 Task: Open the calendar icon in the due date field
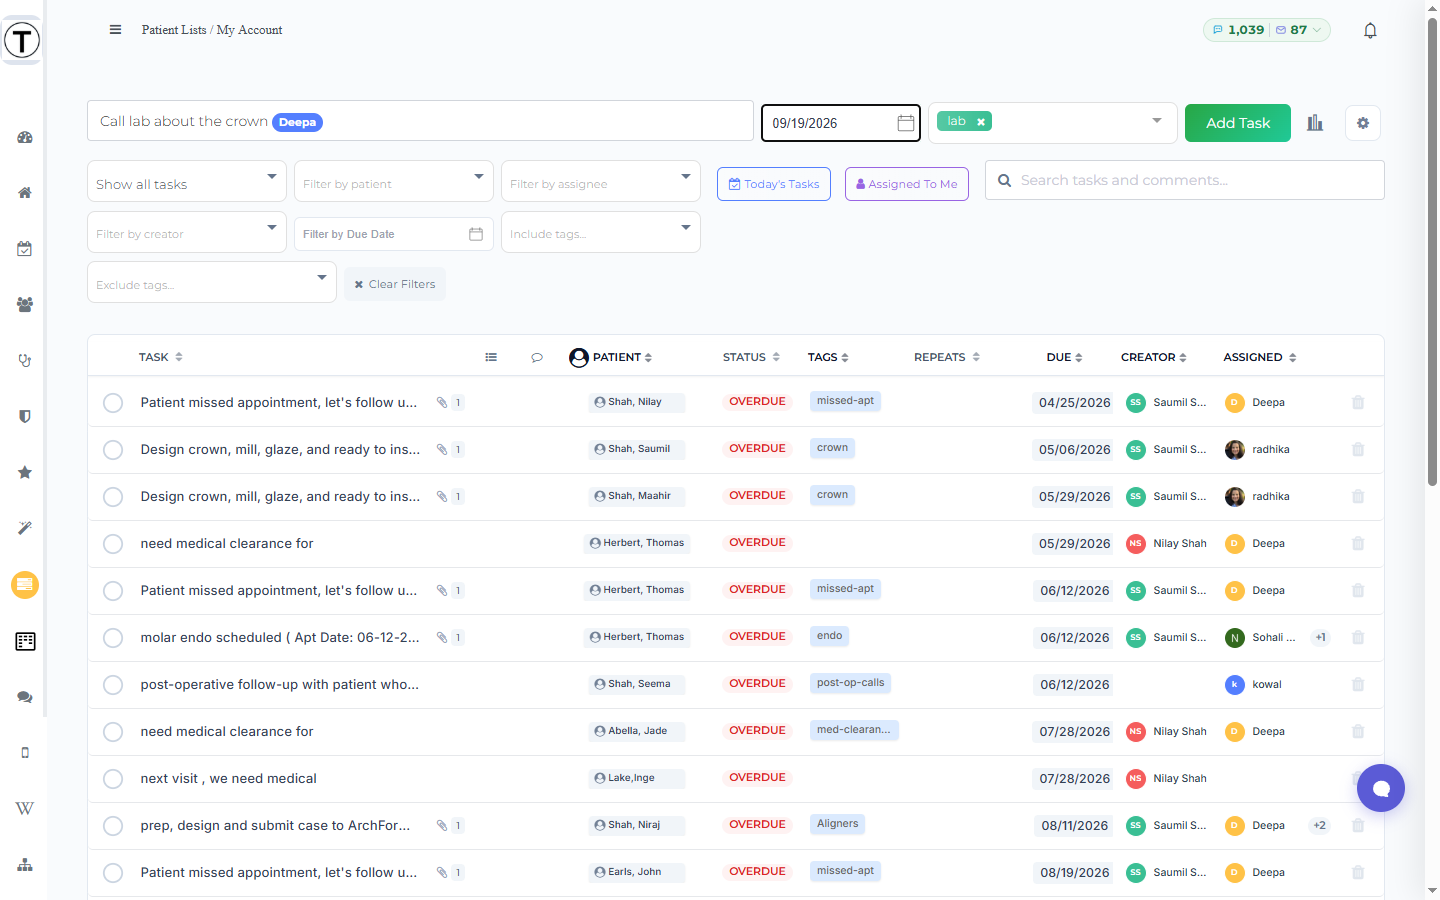[x=906, y=123]
